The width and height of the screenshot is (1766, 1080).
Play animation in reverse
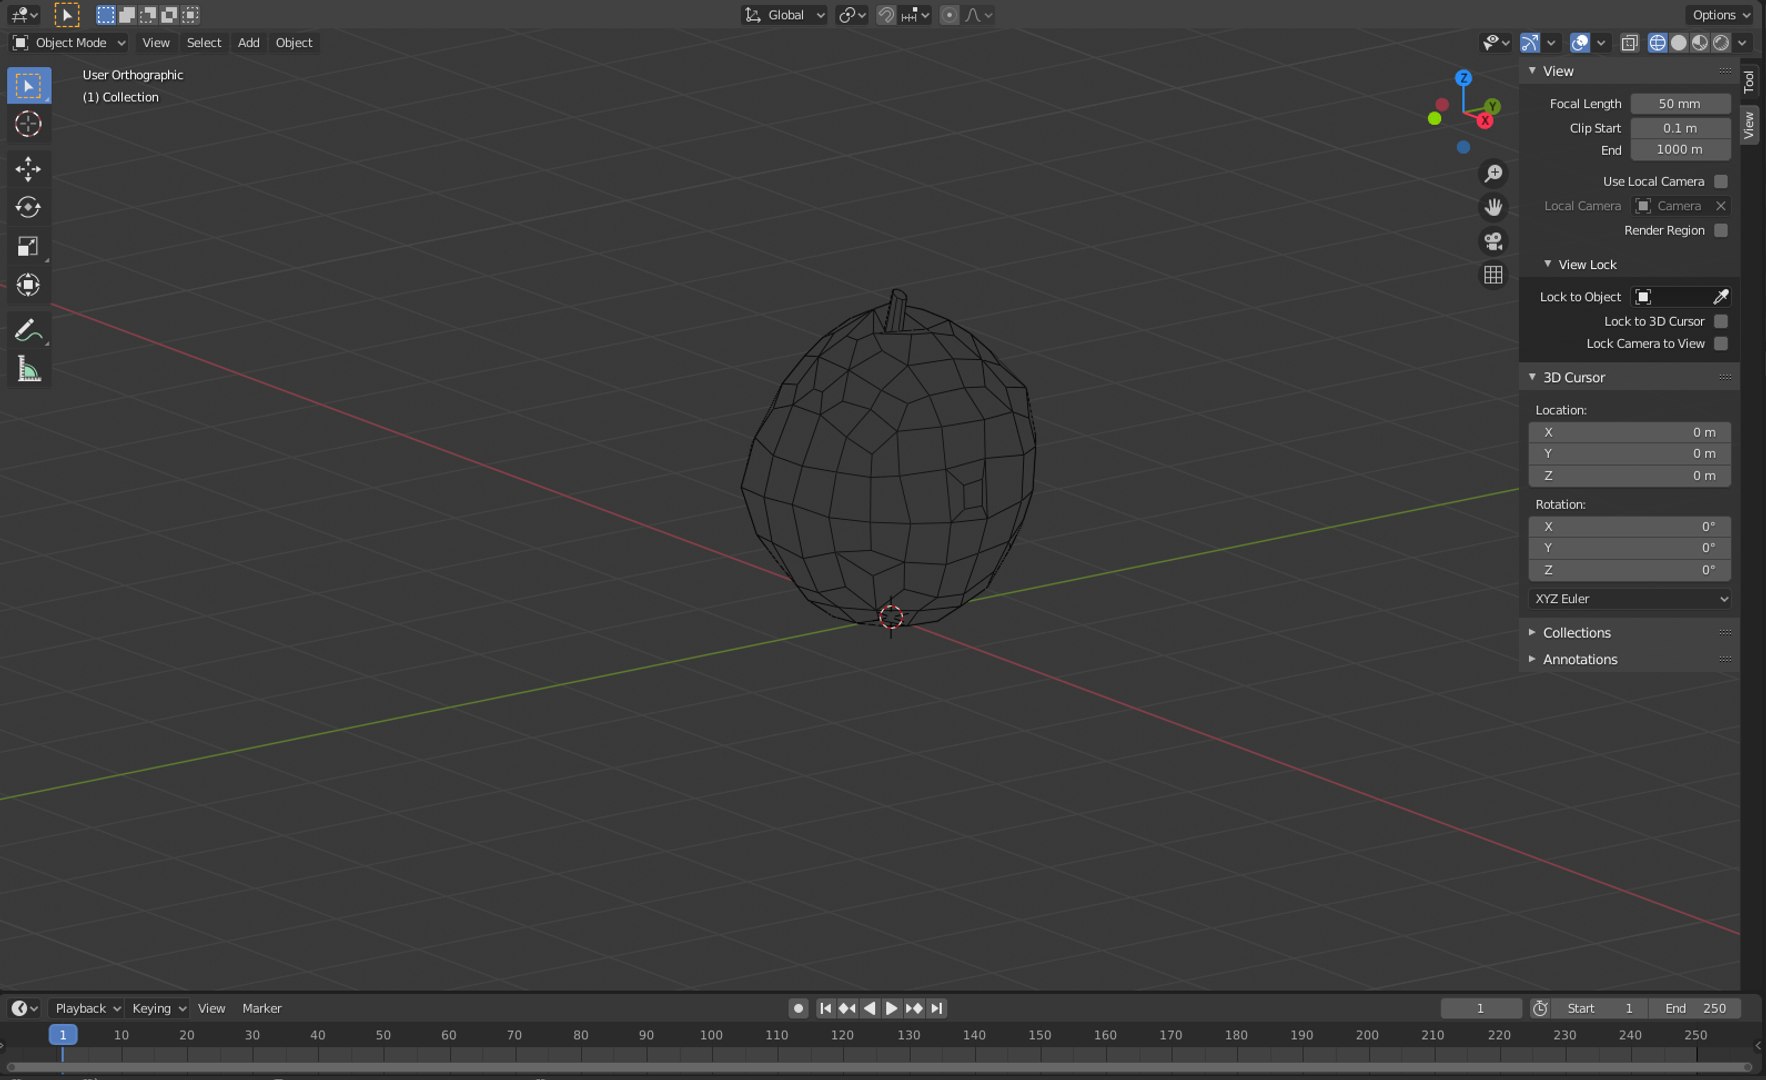tap(869, 1008)
